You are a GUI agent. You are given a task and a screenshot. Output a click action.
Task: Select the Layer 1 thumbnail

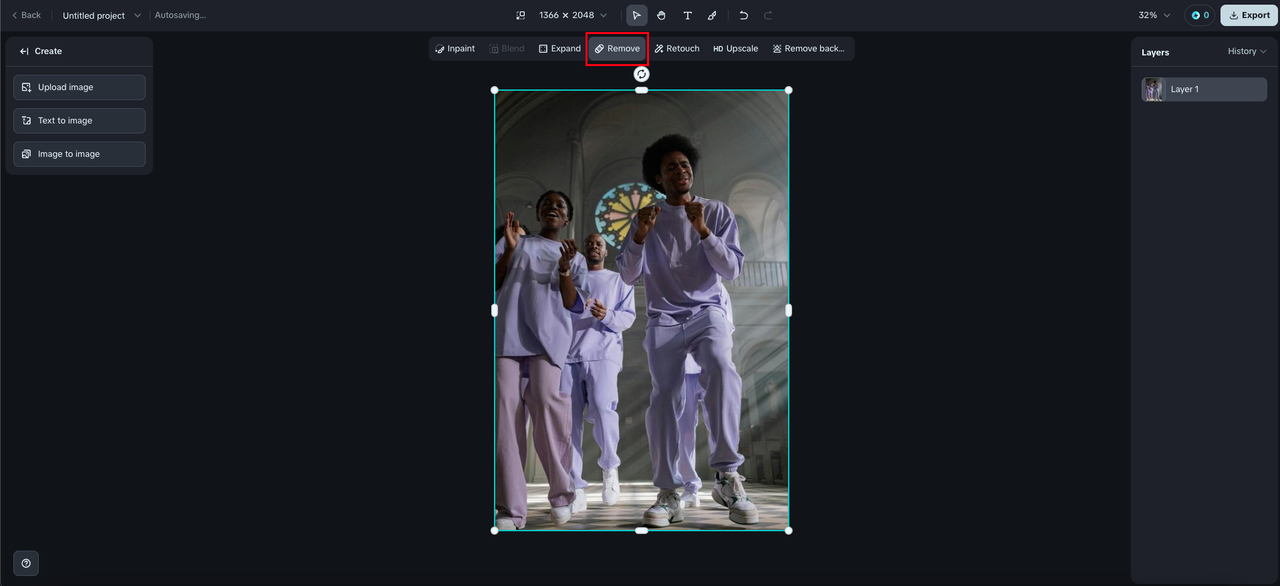click(x=1154, y=89)
